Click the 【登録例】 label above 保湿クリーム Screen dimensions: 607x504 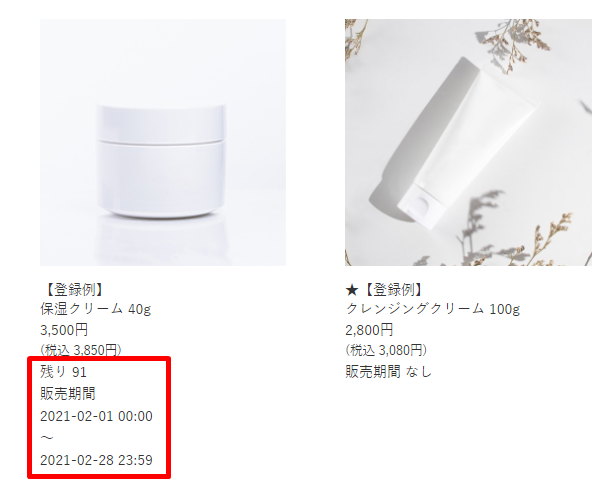point(73,289)
